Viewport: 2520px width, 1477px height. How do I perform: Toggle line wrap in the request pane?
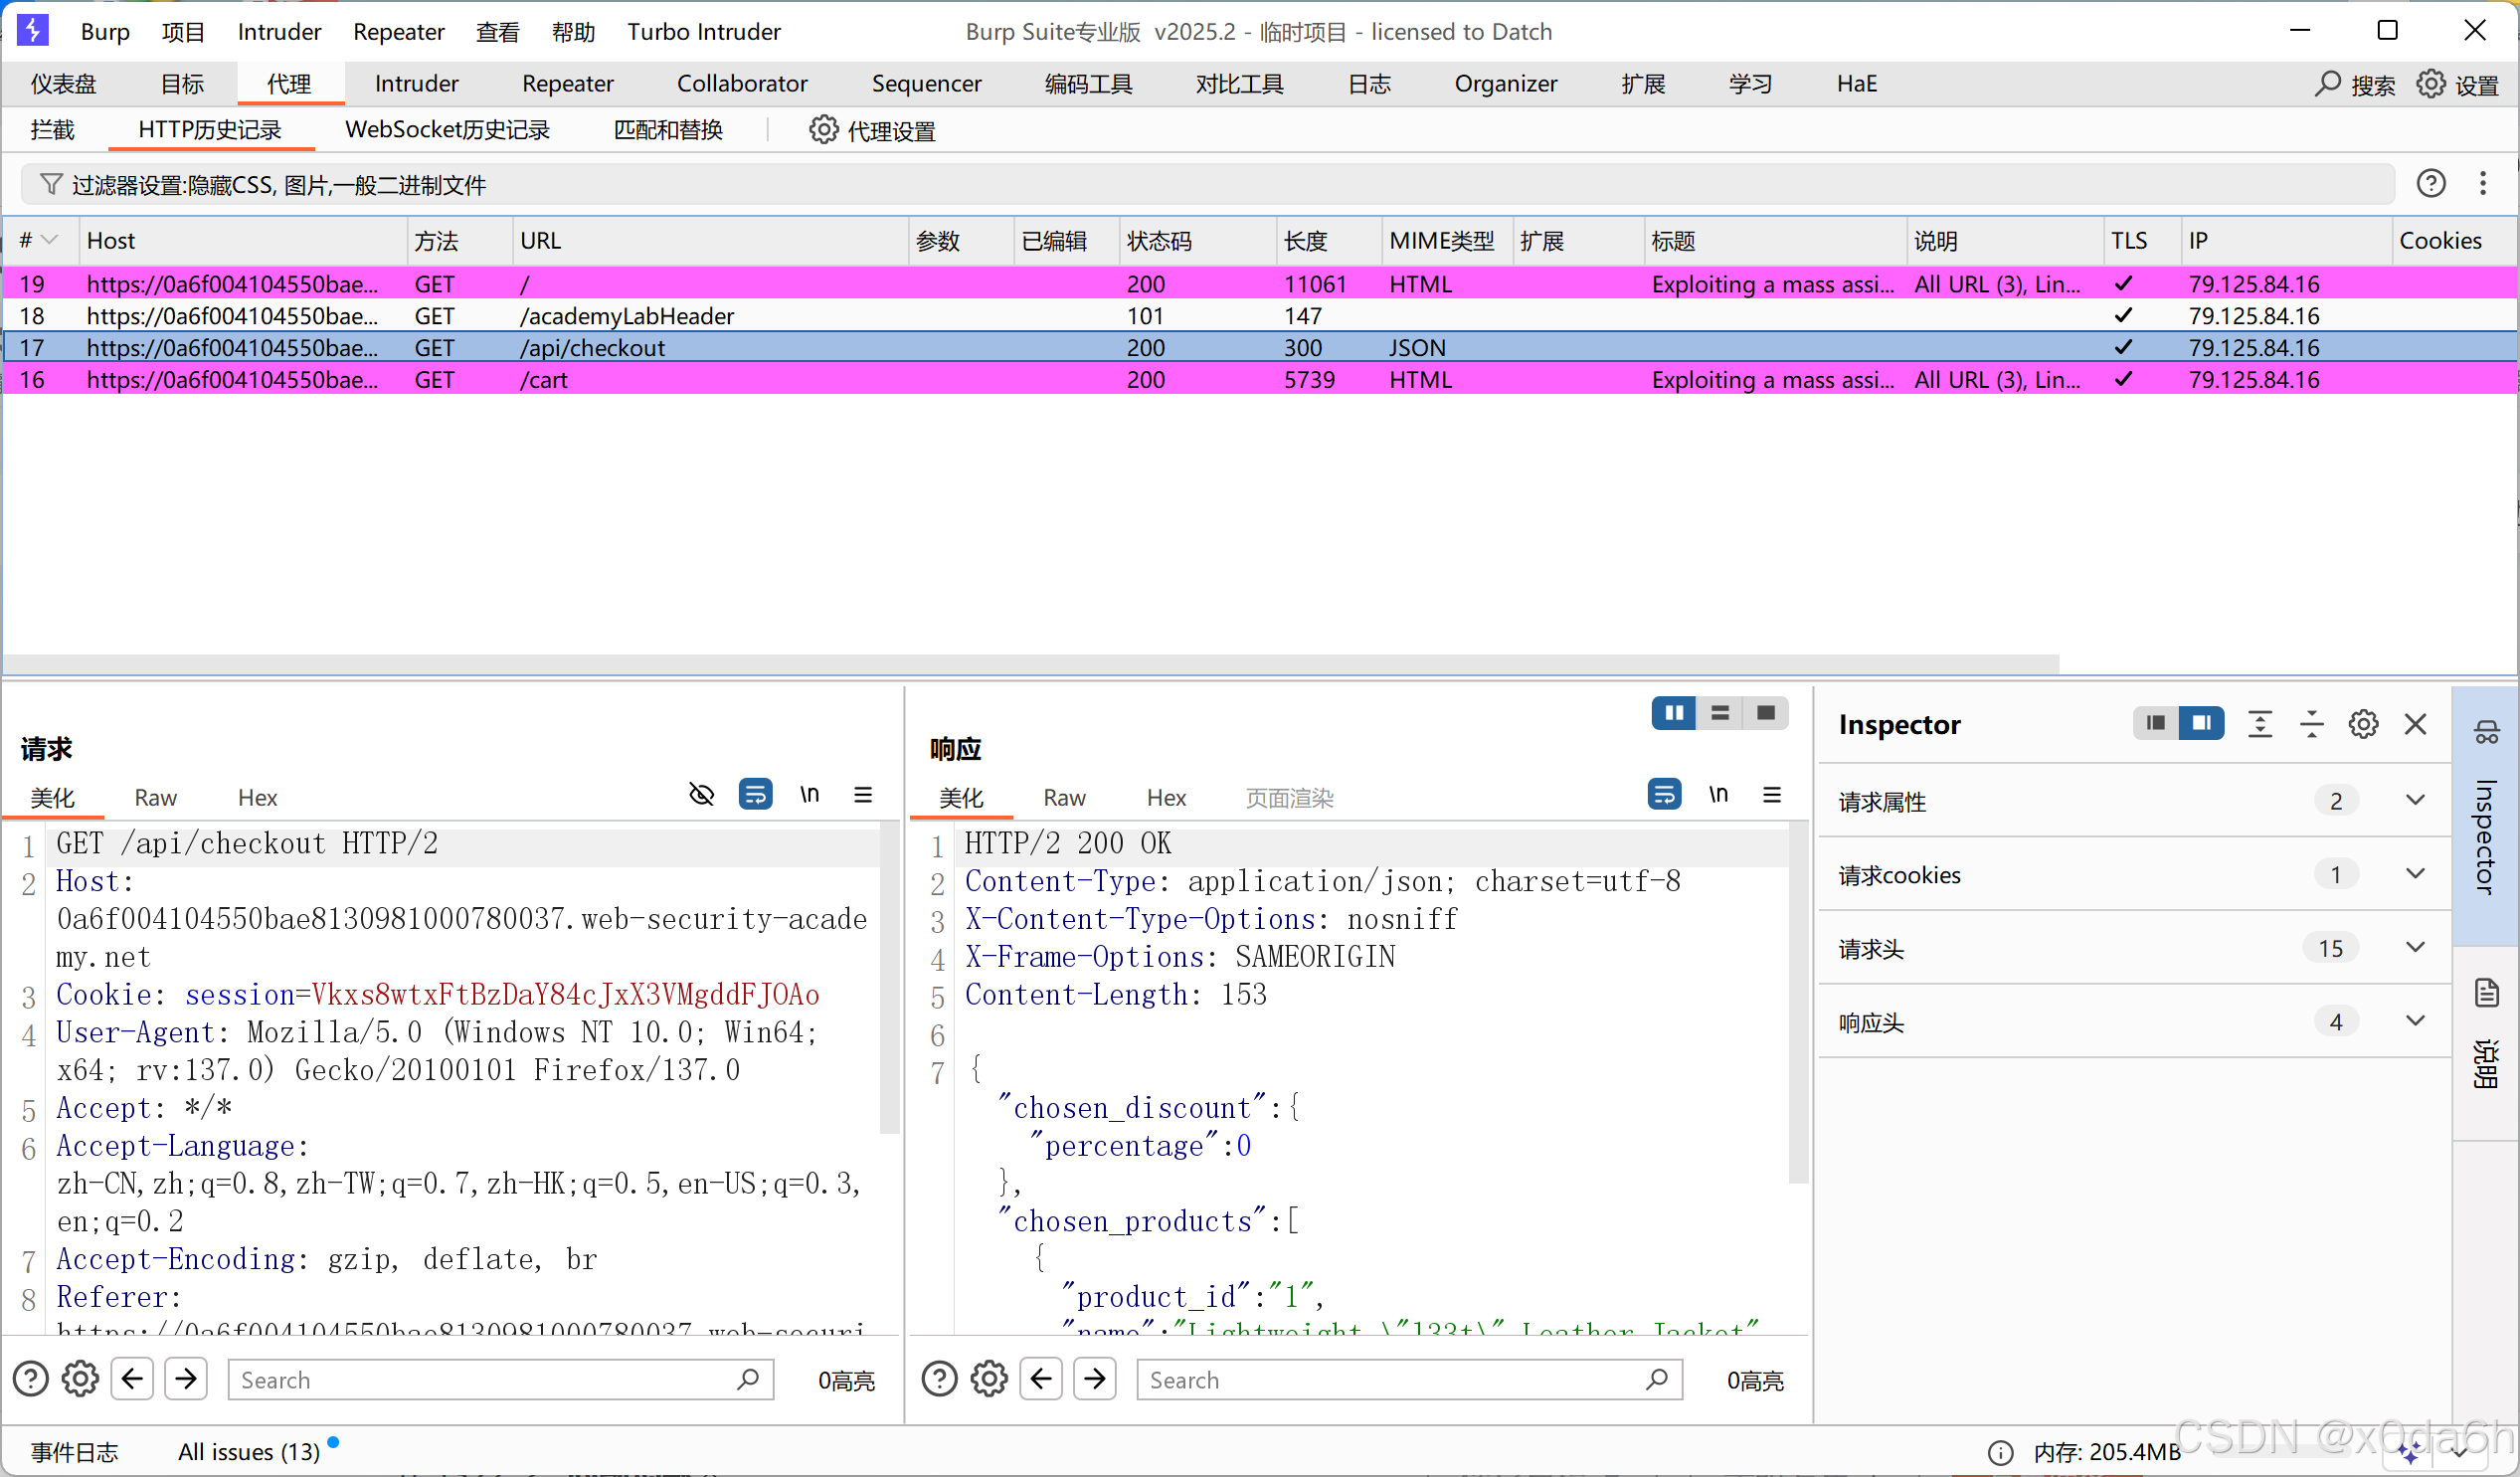755,795
